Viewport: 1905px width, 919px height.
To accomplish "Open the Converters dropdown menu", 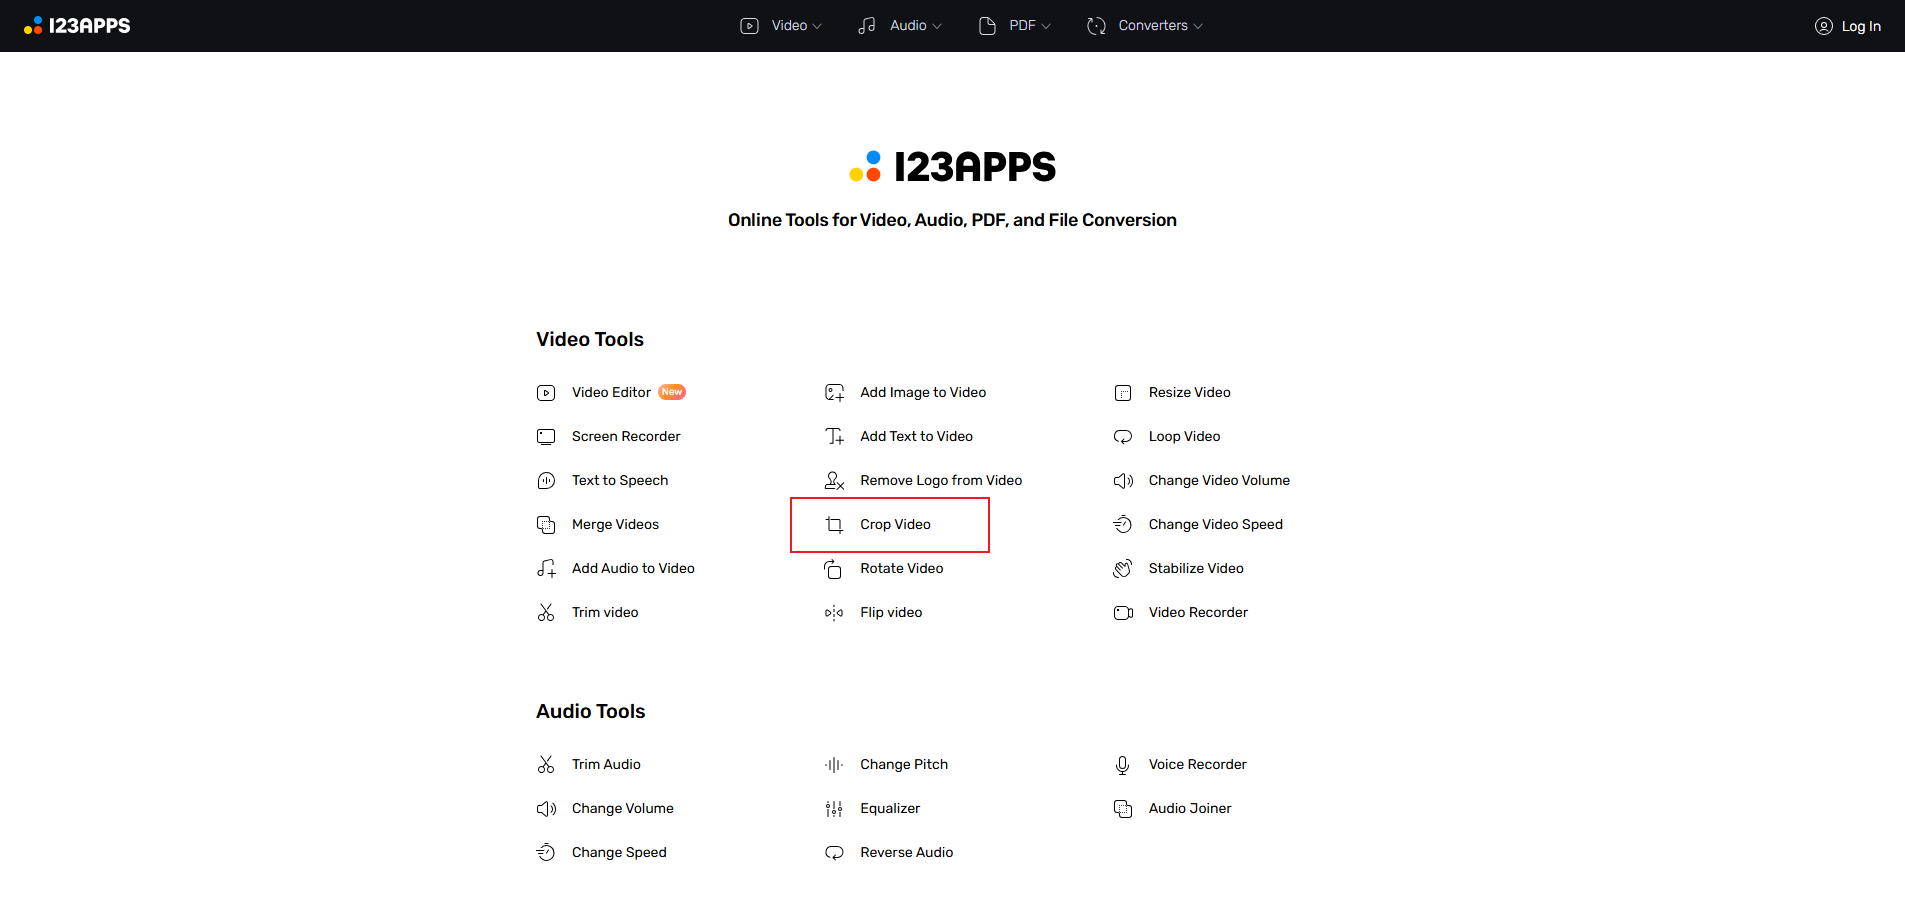I will (x=1145, y=26).
